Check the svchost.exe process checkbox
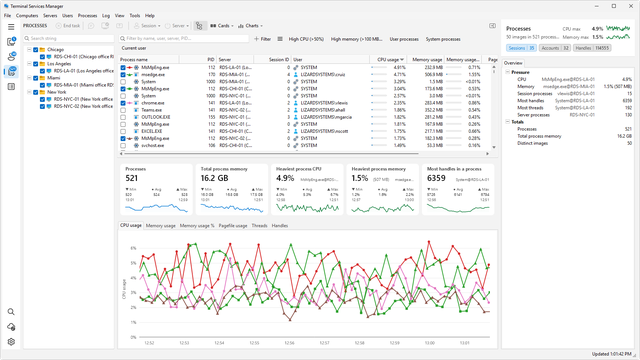Viewport: 640px width, 360px height. click(123, 146)
